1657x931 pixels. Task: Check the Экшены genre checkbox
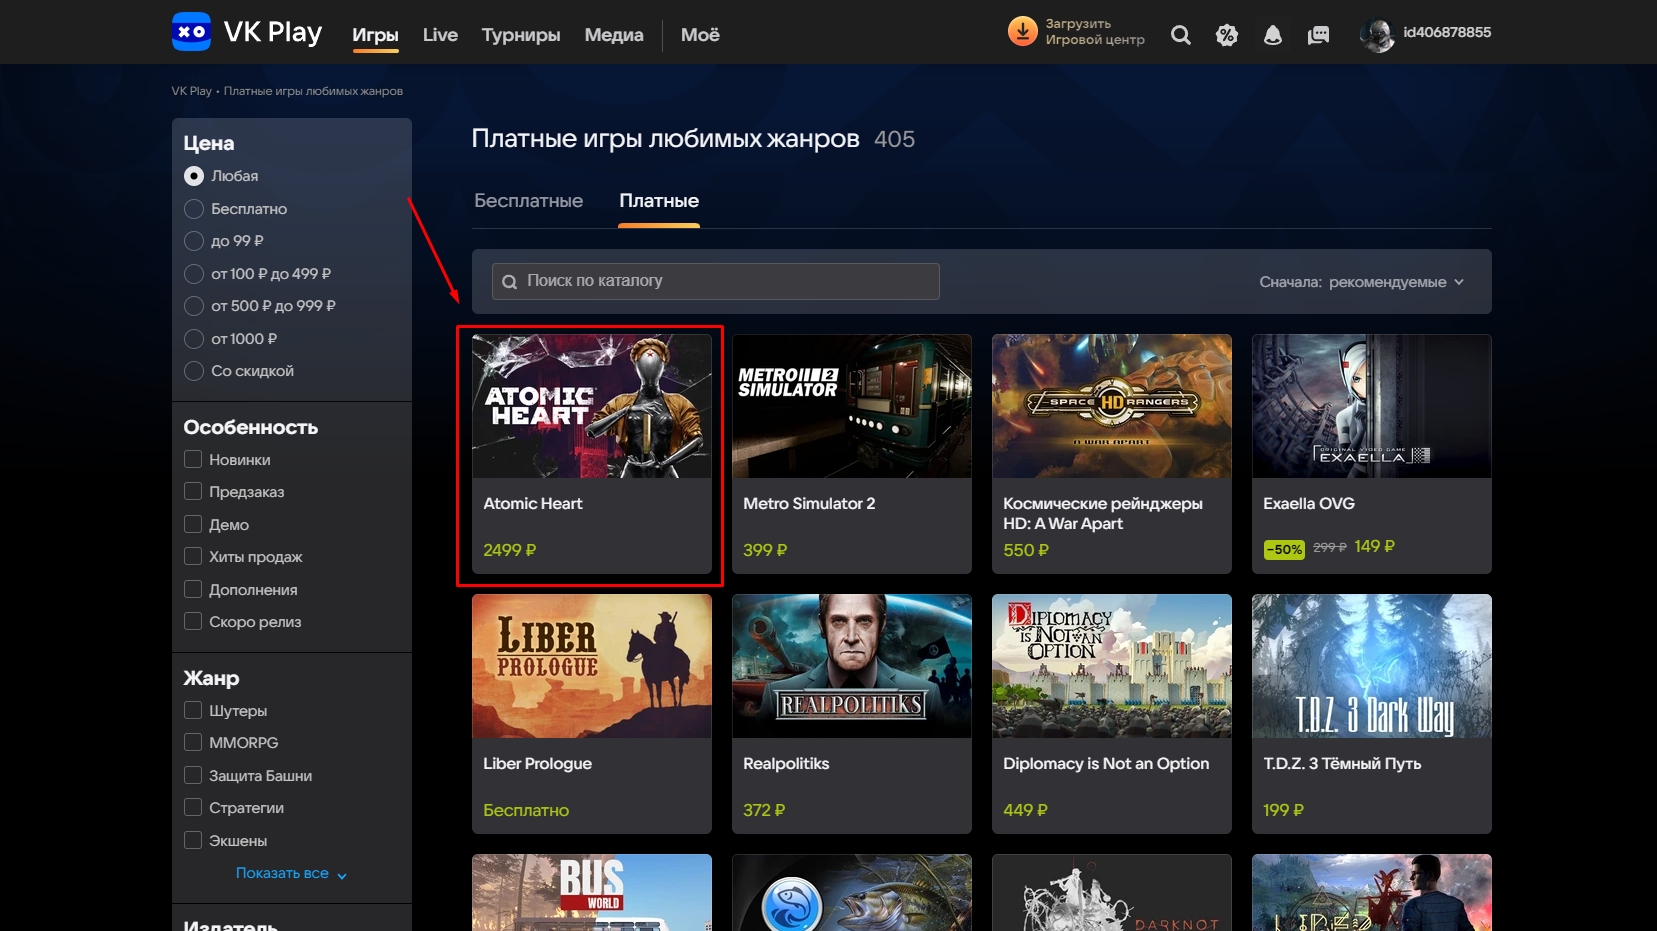click(x=193, y=840)
